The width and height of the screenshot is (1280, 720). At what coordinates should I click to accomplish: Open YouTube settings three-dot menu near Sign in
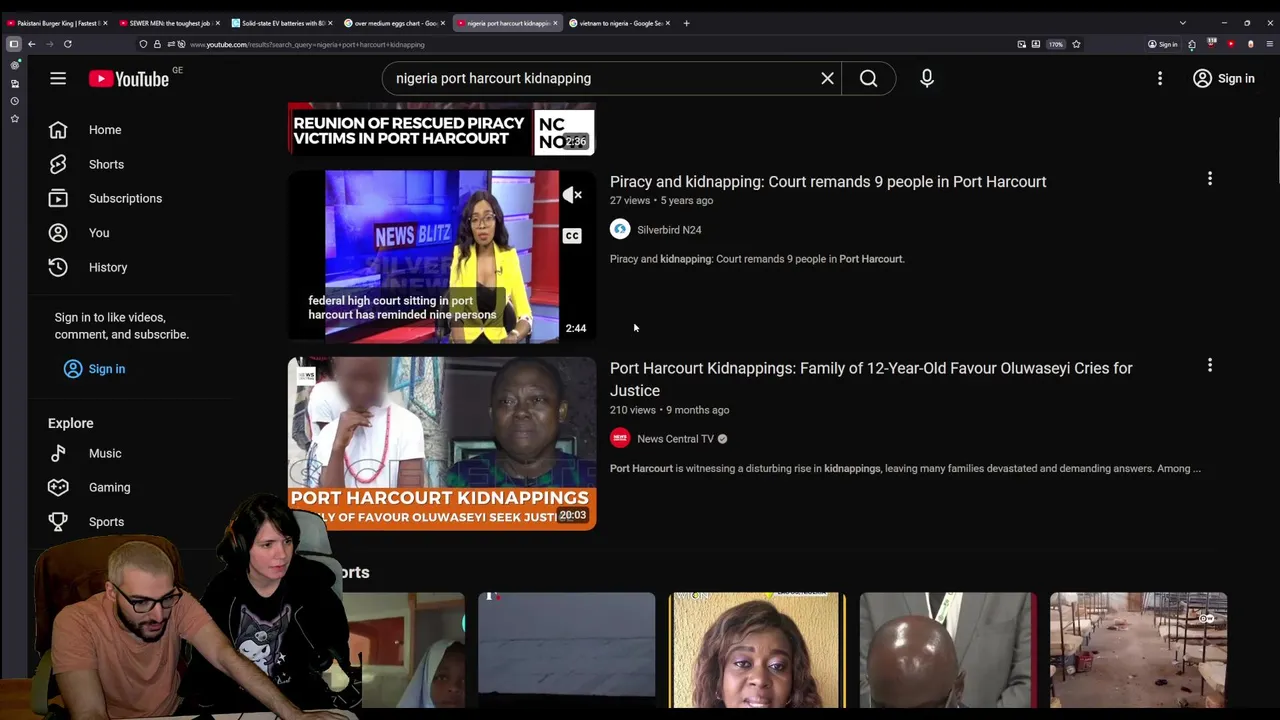1160,78
